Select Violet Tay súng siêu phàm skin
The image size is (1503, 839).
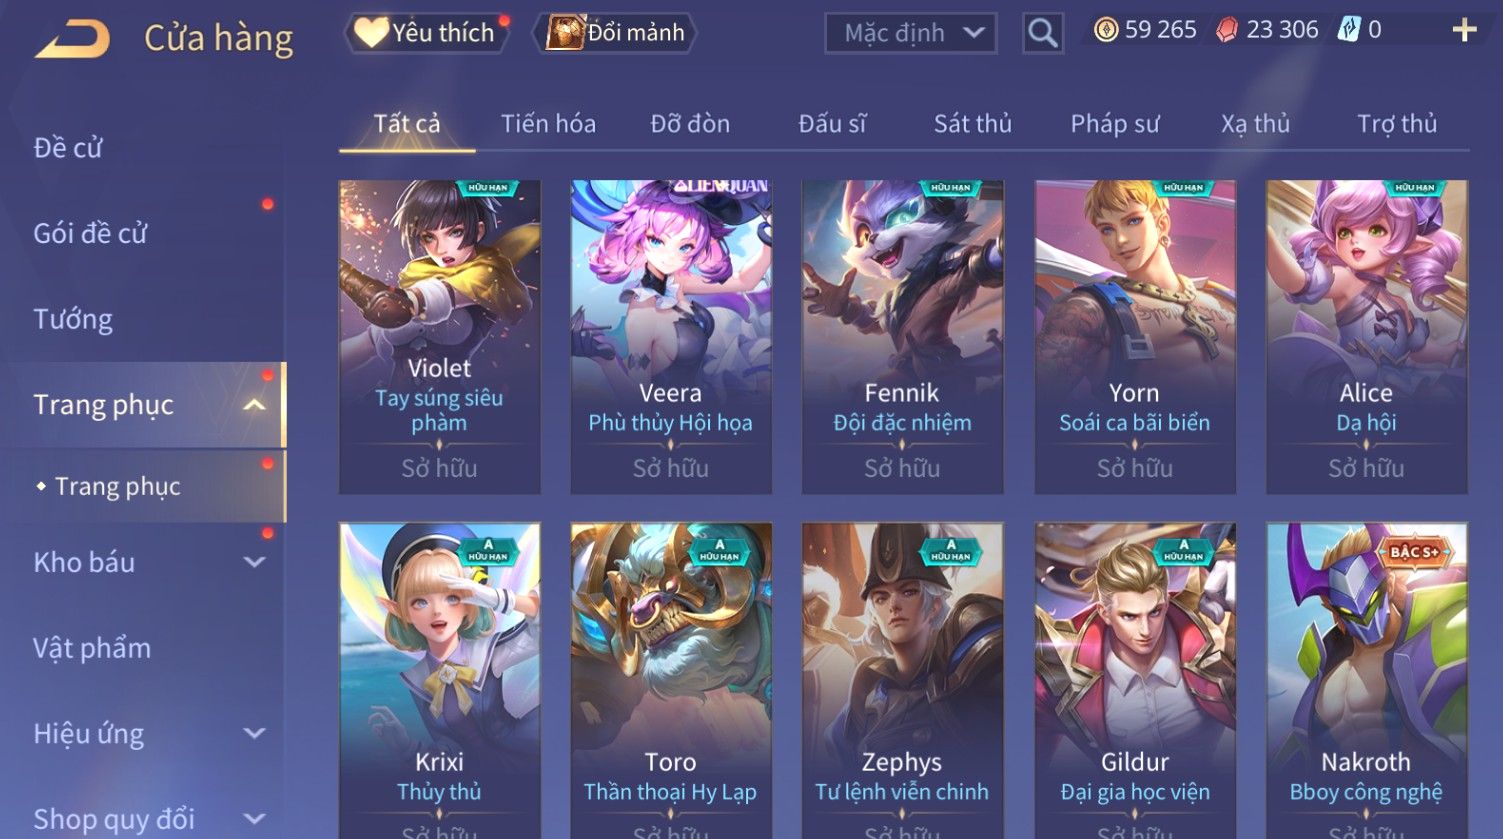coord(439,337)
